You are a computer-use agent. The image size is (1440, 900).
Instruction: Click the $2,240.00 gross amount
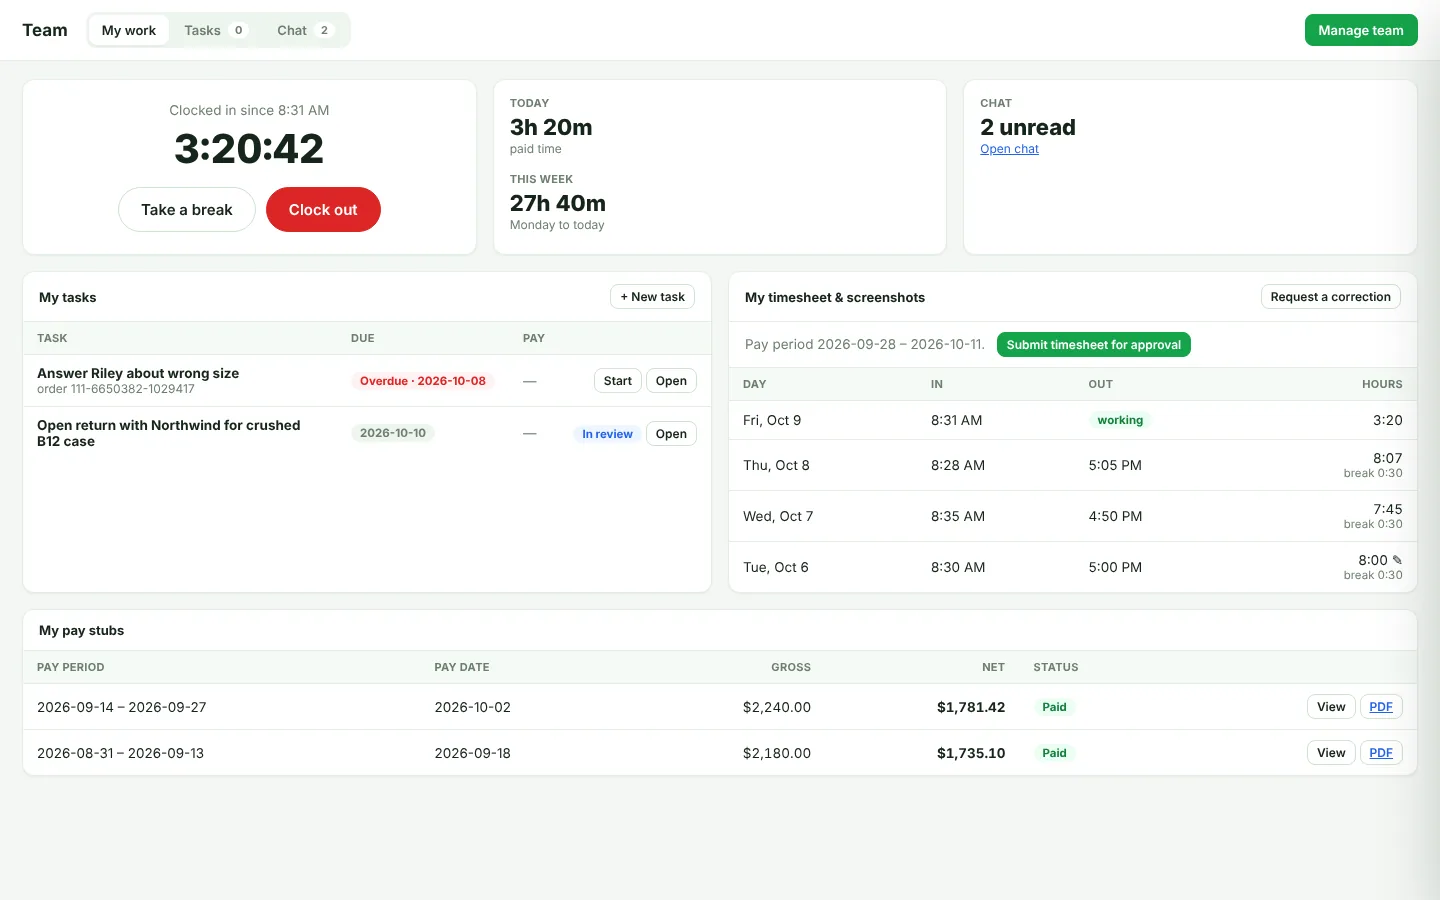(777, 707)
